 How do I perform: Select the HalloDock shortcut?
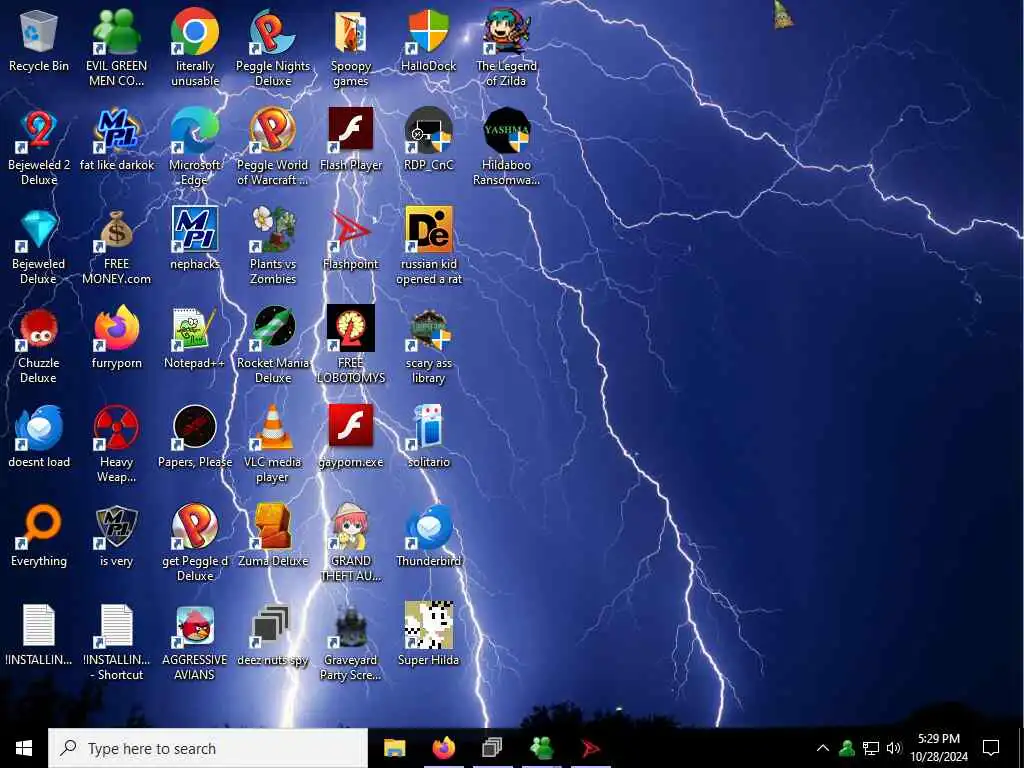(428, 31)
